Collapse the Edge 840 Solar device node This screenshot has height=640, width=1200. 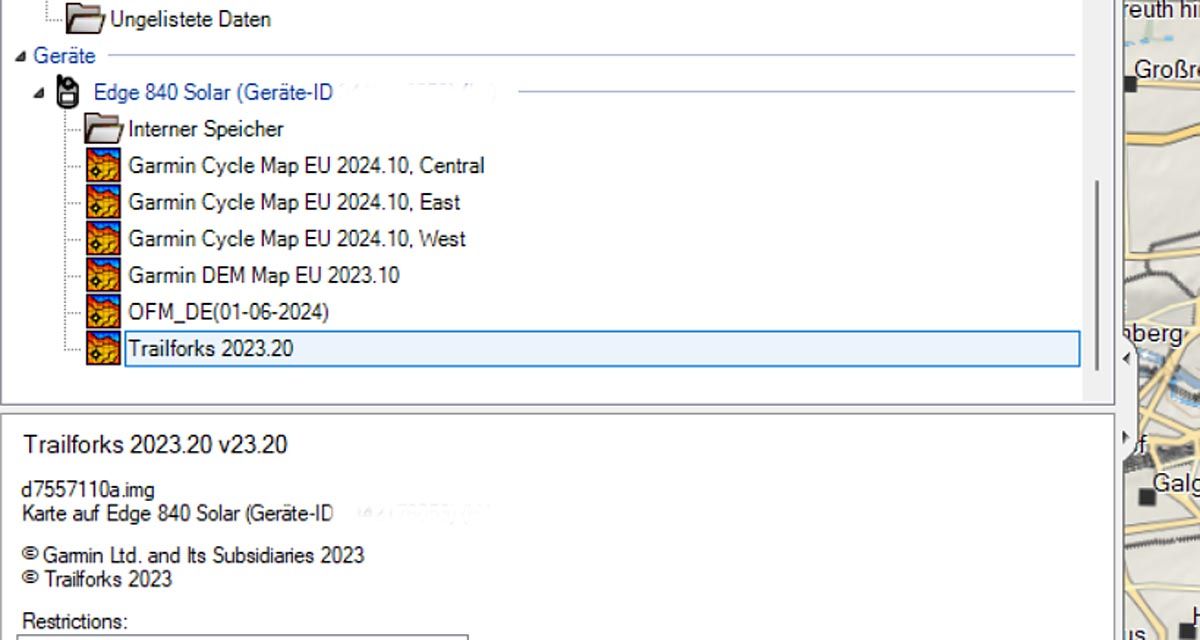[x=39, y=93]
